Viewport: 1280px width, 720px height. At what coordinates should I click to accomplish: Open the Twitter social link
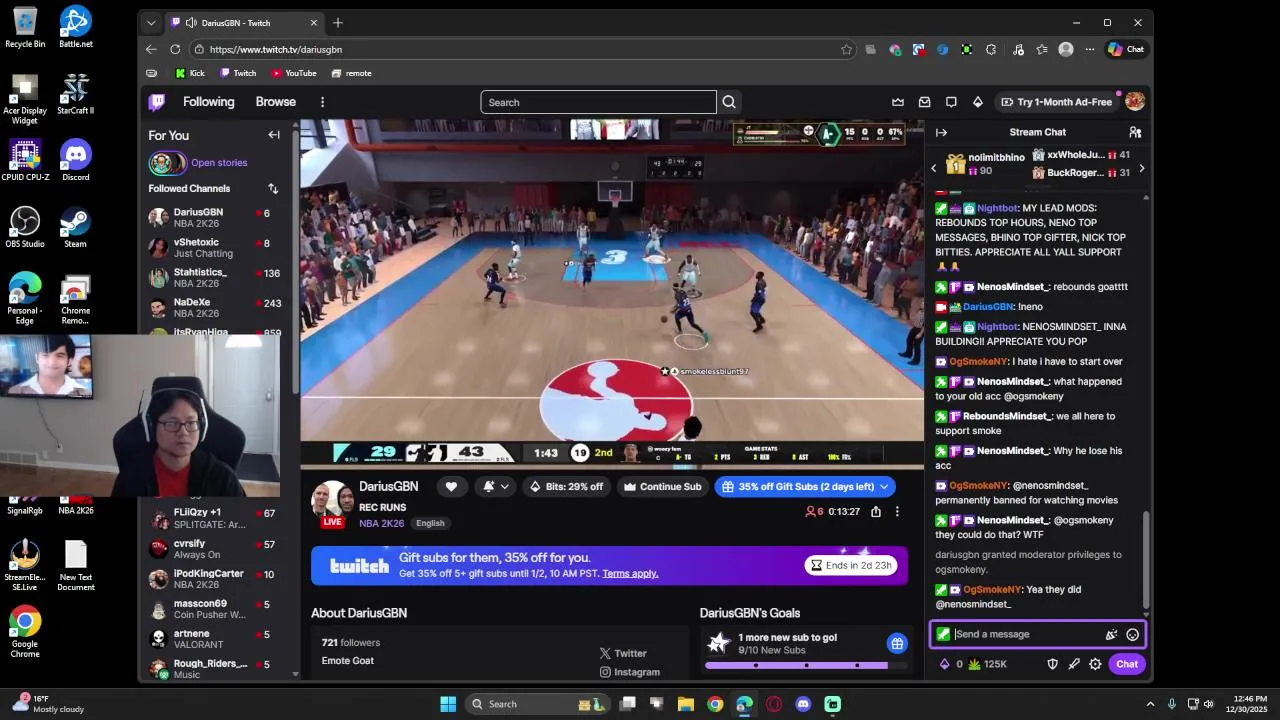623,653
